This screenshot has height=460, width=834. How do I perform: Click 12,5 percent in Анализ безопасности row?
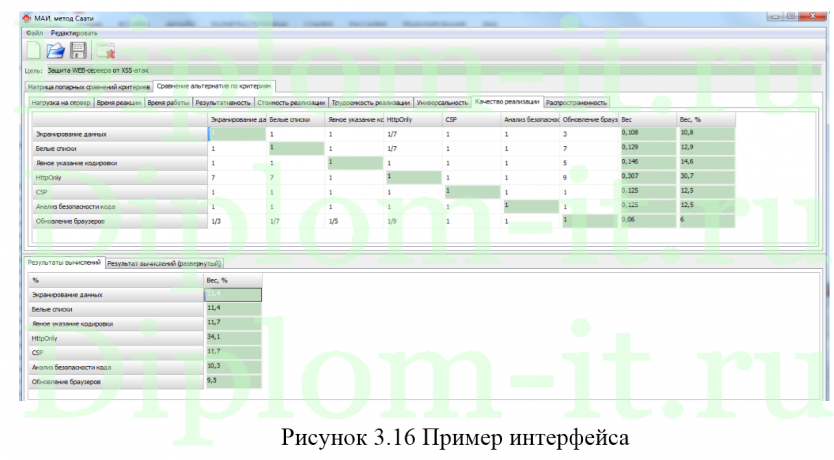pos(706,206)
